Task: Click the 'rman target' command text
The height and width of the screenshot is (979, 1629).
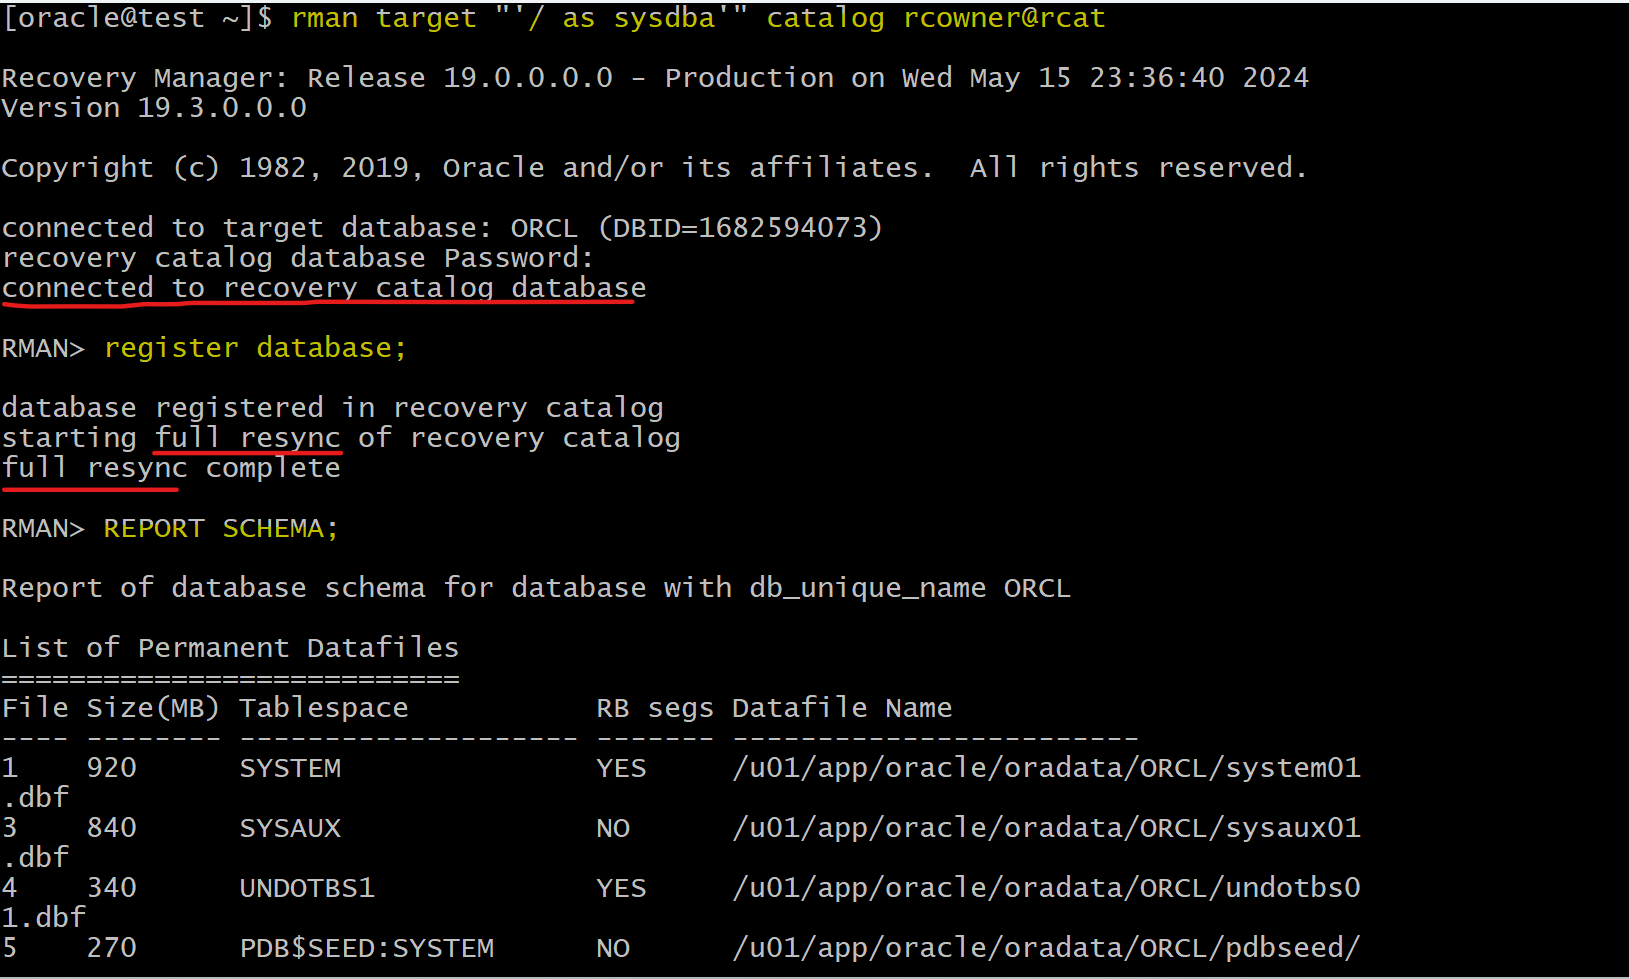Action: click(384, 18)
